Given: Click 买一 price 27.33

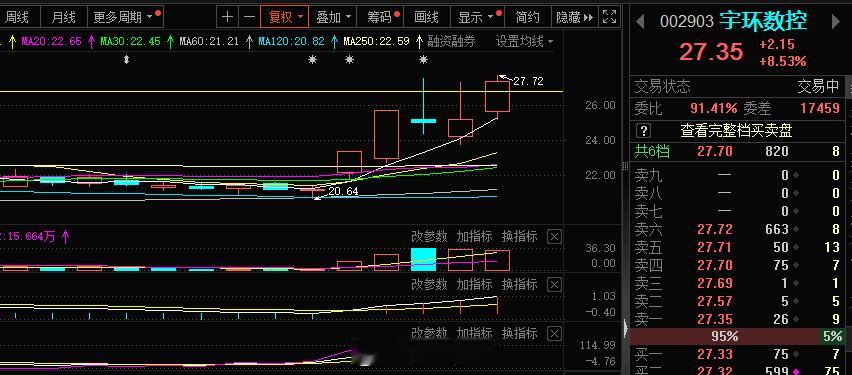Looking at the screenshot, I should [715, 355].
